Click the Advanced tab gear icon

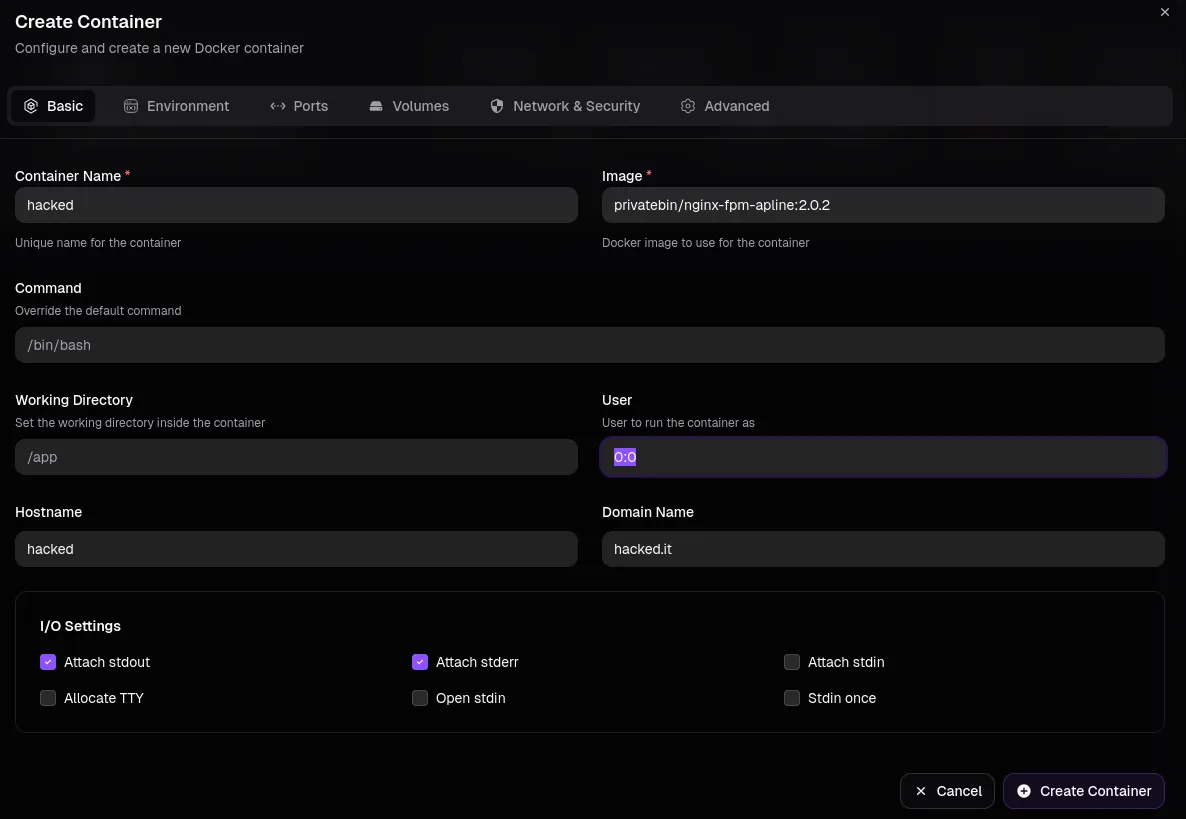click(x=688, y=106)
